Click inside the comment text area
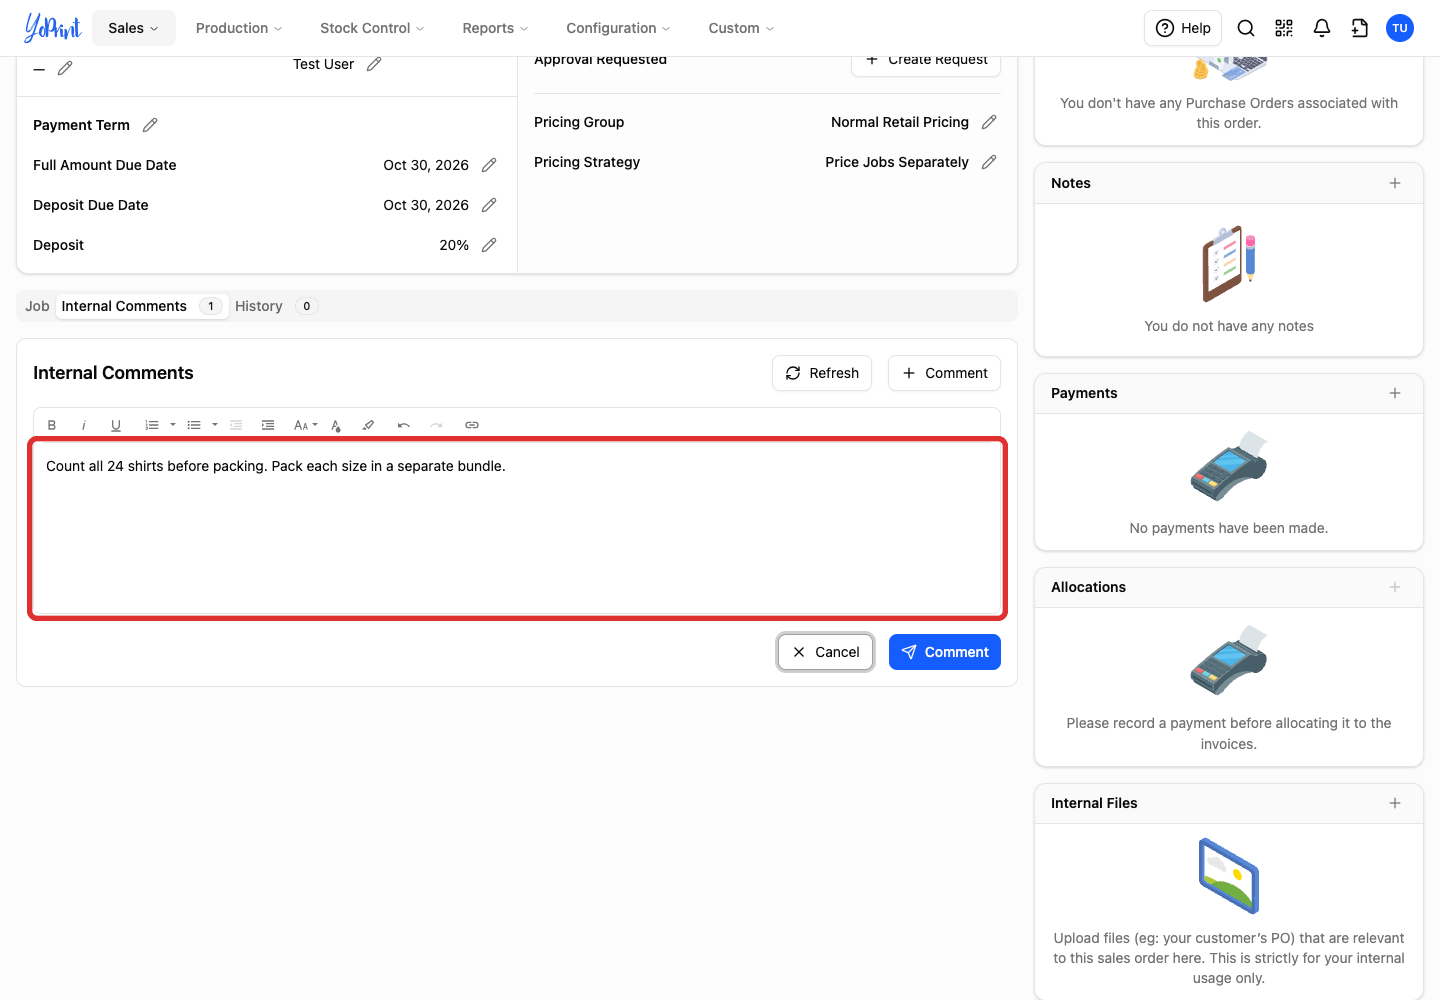 click(517, 528)
